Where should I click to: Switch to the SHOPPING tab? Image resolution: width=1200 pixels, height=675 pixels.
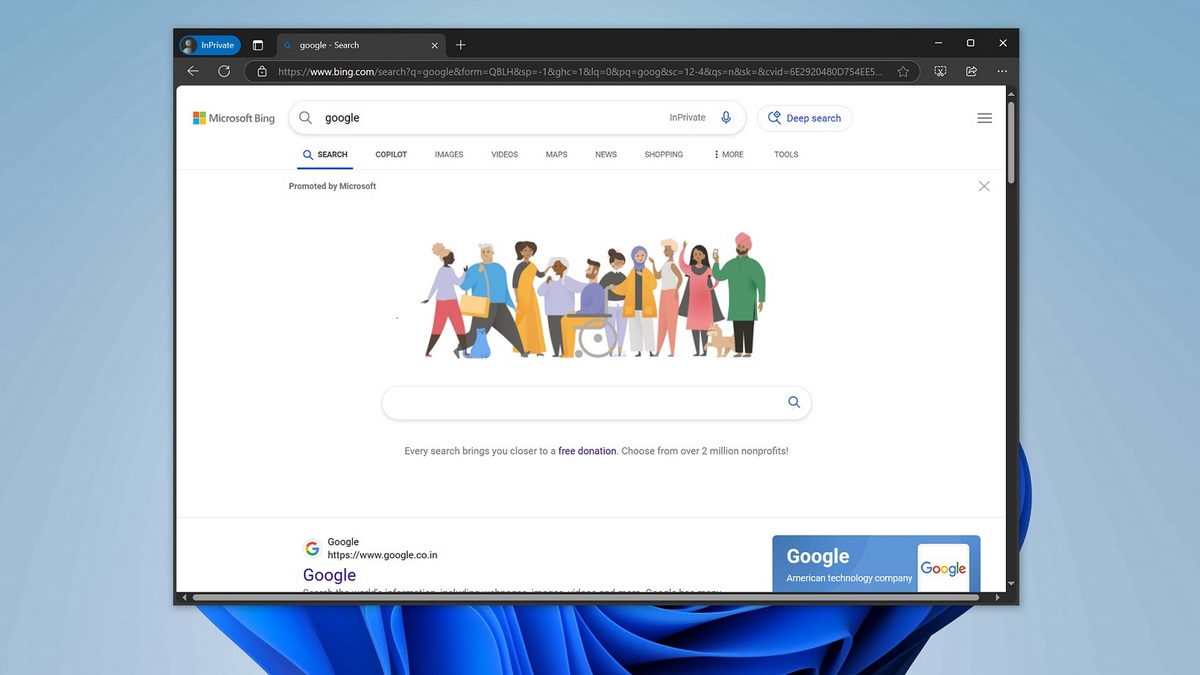point(664,155)
